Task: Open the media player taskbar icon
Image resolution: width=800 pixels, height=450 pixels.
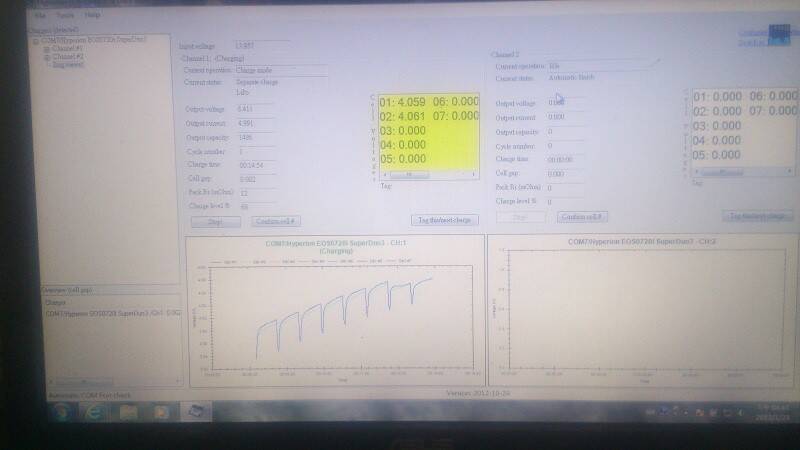Action: click(x=161, y=412)
